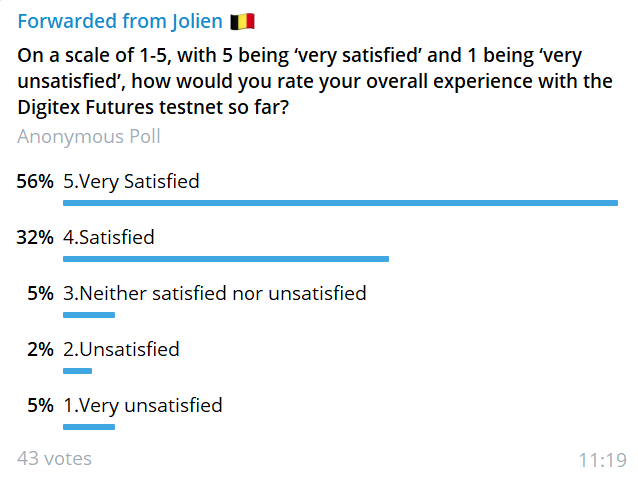Click the percentage beside Very unsatisfied

40,406
